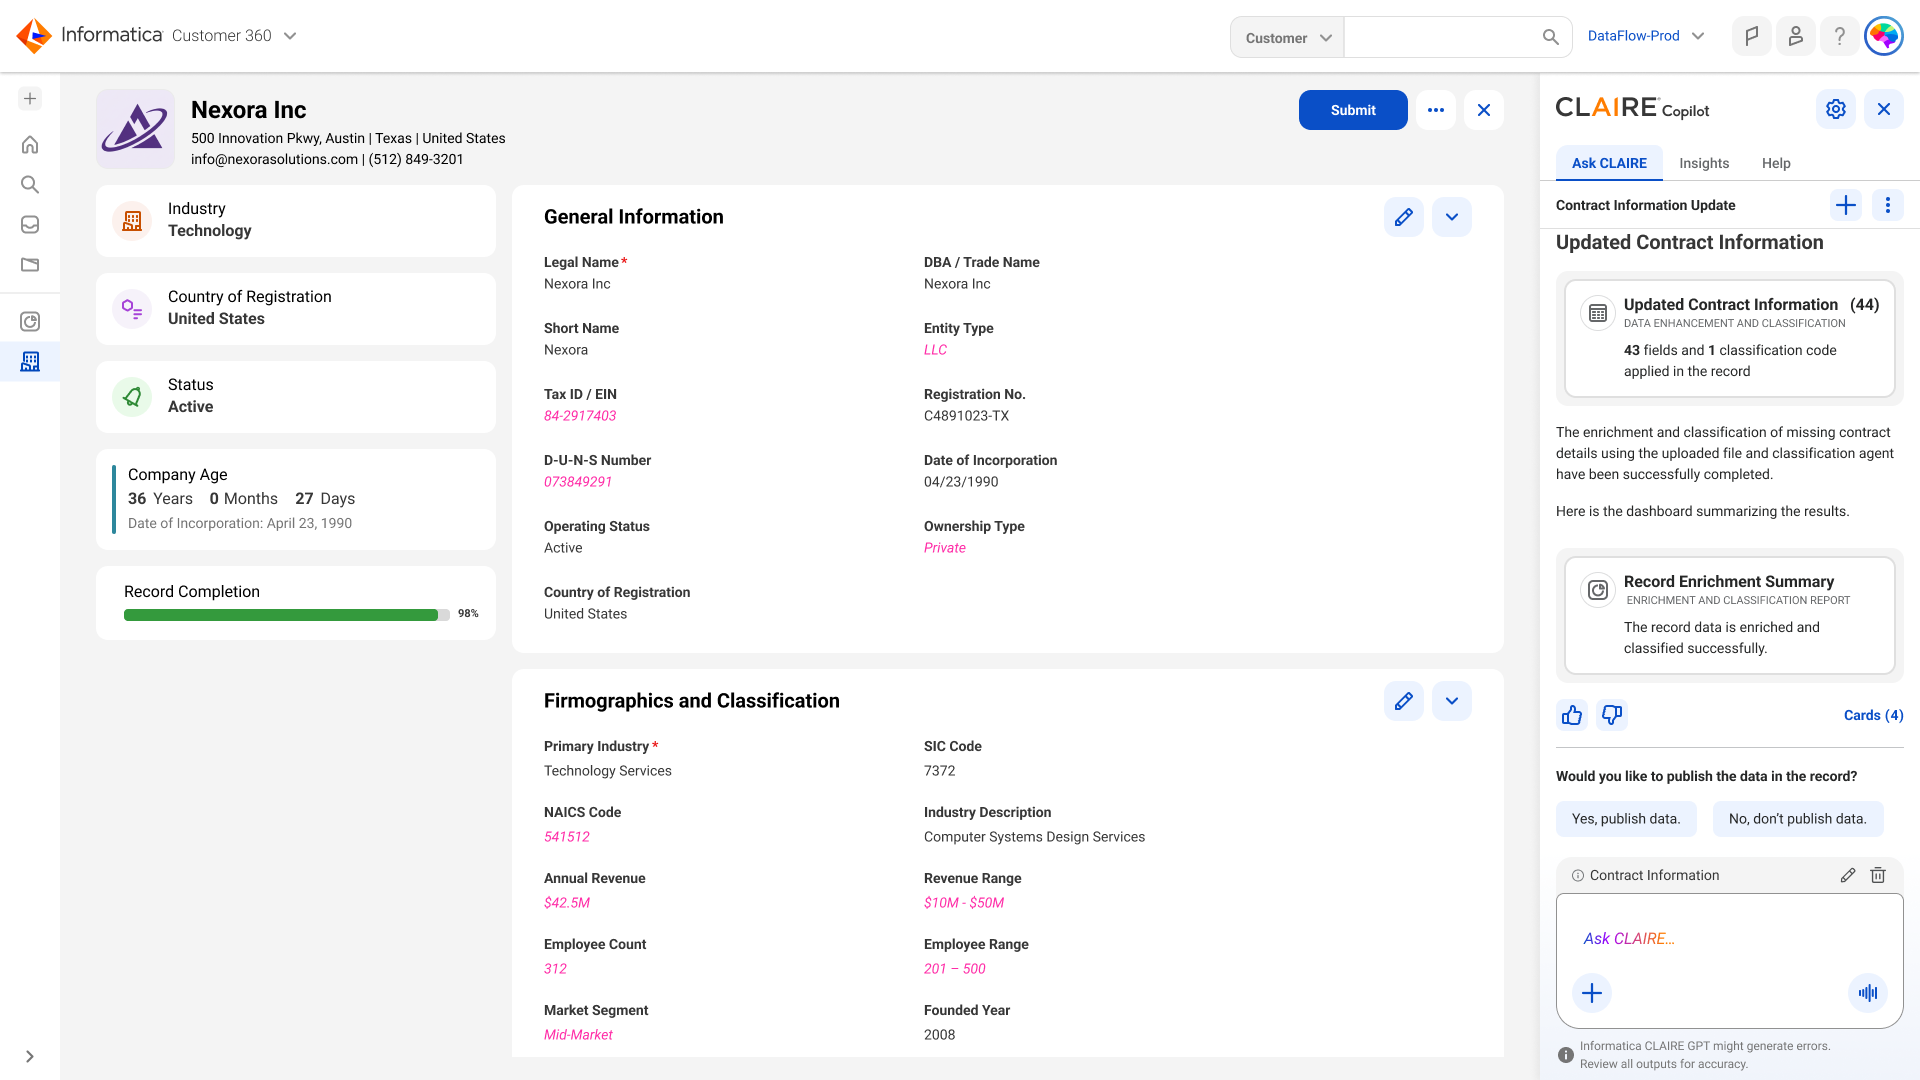1920x1080 pixels.
Task: Click the voice input waveform icon
Action: coord(1868,993)
